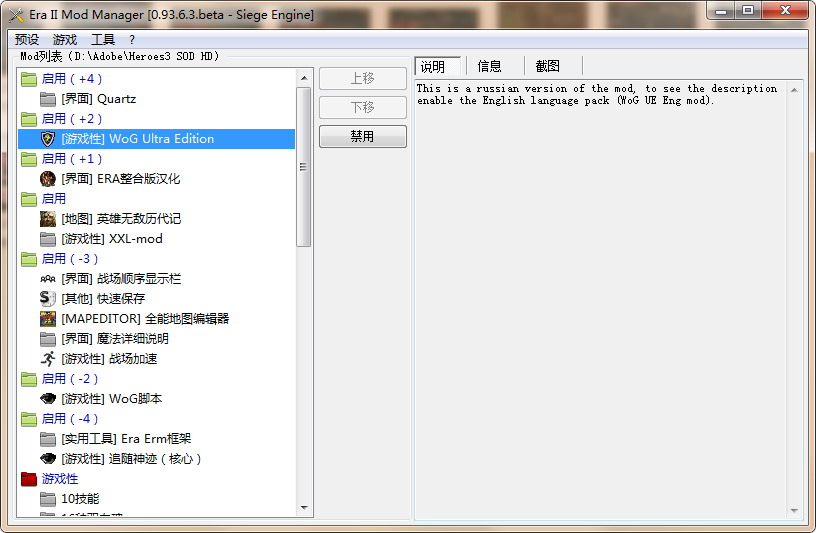Click the ERA整合版汉化 mod icon
The height and width of the screenshot is (533, 816).
point(48,179)
